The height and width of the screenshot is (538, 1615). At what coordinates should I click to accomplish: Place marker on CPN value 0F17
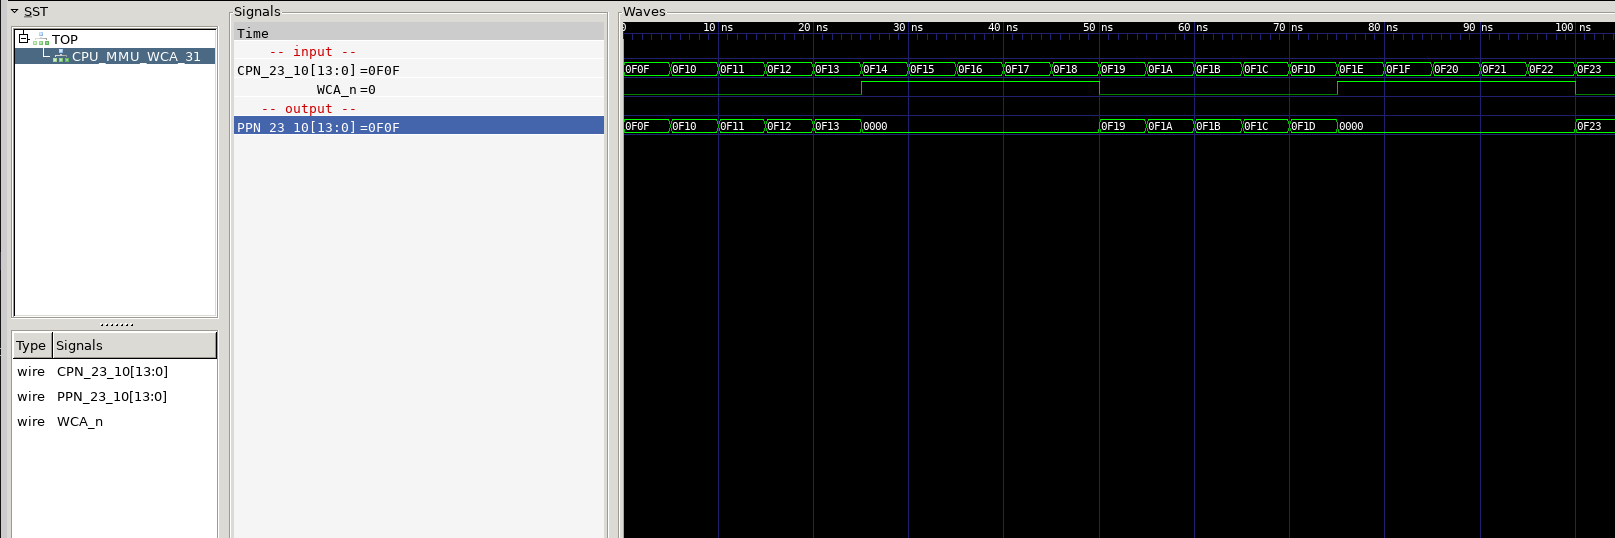pyautogui.click(x=1027, y=69)
